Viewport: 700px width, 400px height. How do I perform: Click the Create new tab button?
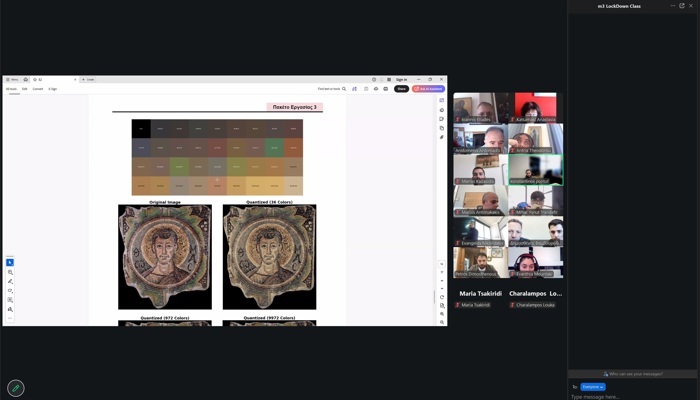88,79
